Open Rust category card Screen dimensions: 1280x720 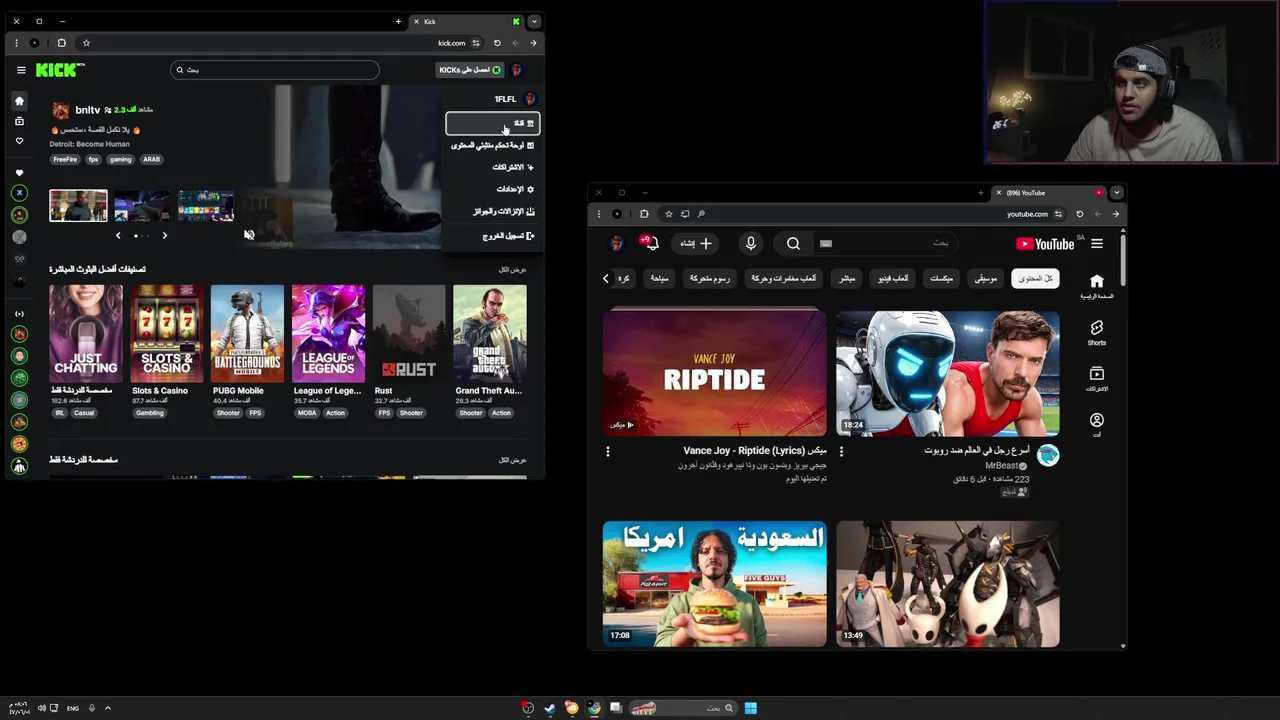(409, 334)
